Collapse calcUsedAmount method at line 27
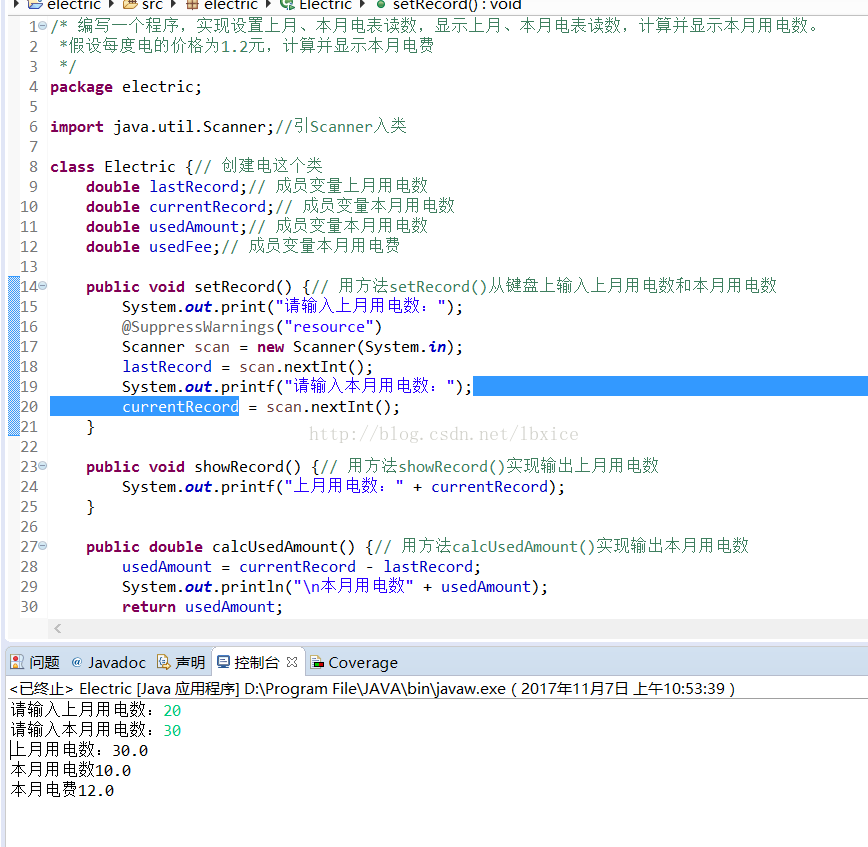868x847 pixels. 43,546
